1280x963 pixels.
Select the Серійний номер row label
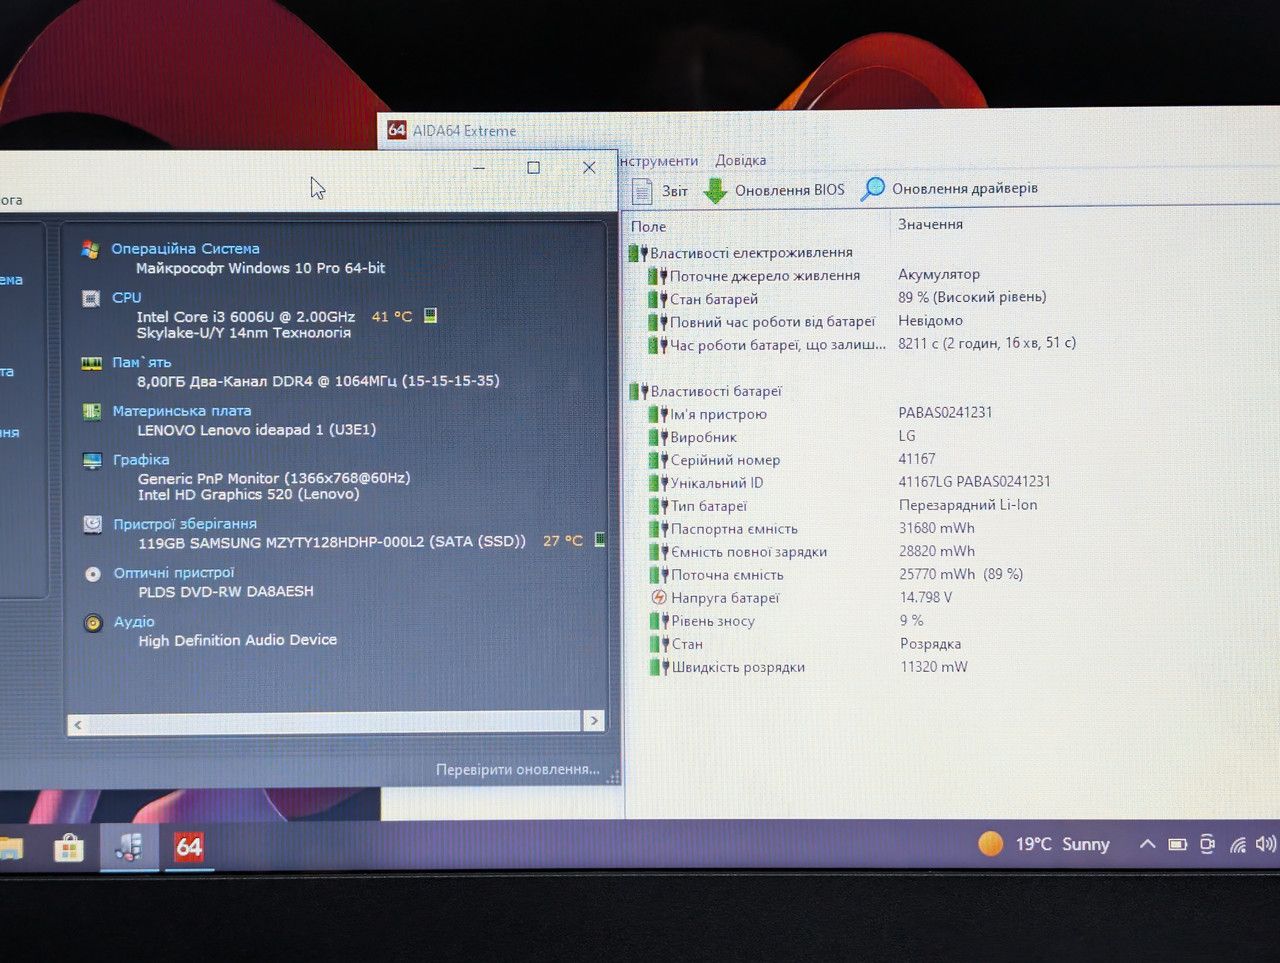point(725,460)
